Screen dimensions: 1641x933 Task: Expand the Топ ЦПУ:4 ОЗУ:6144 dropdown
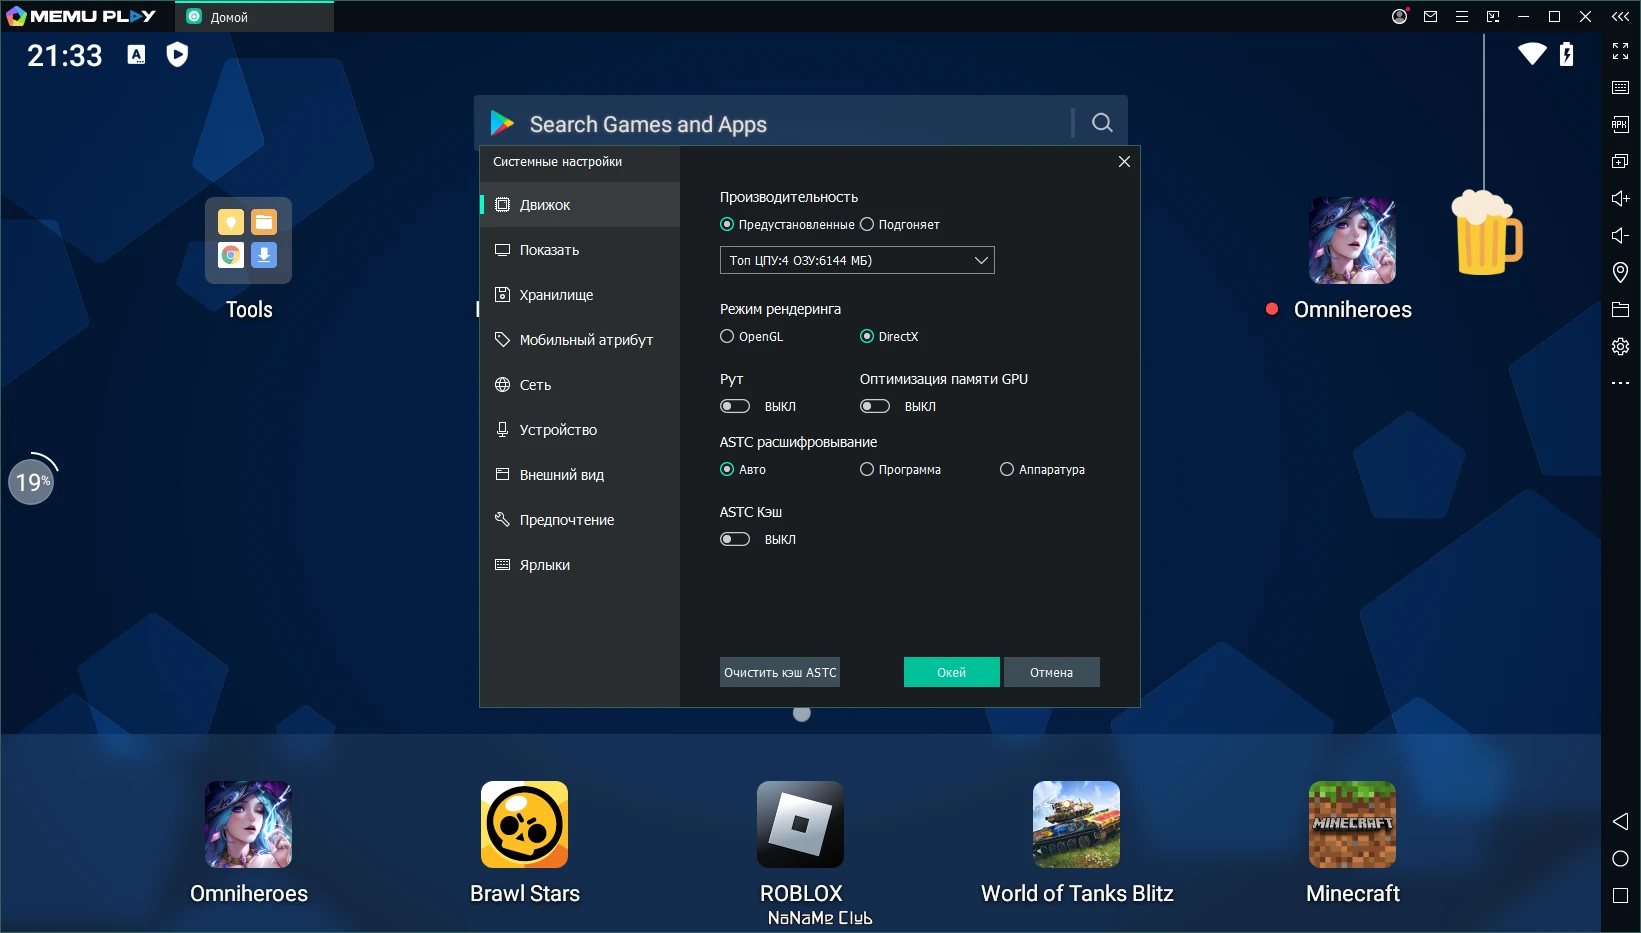tap(857, 260)
